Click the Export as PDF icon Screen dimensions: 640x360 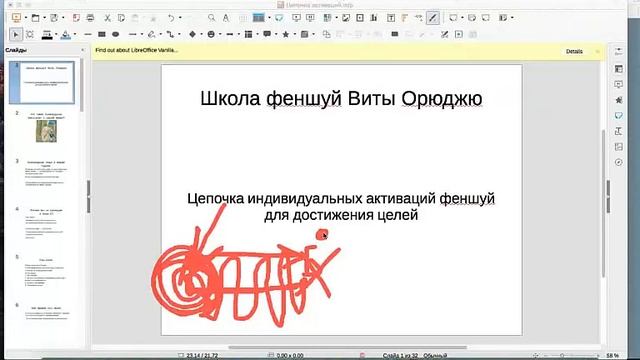[x=76, y=18]
